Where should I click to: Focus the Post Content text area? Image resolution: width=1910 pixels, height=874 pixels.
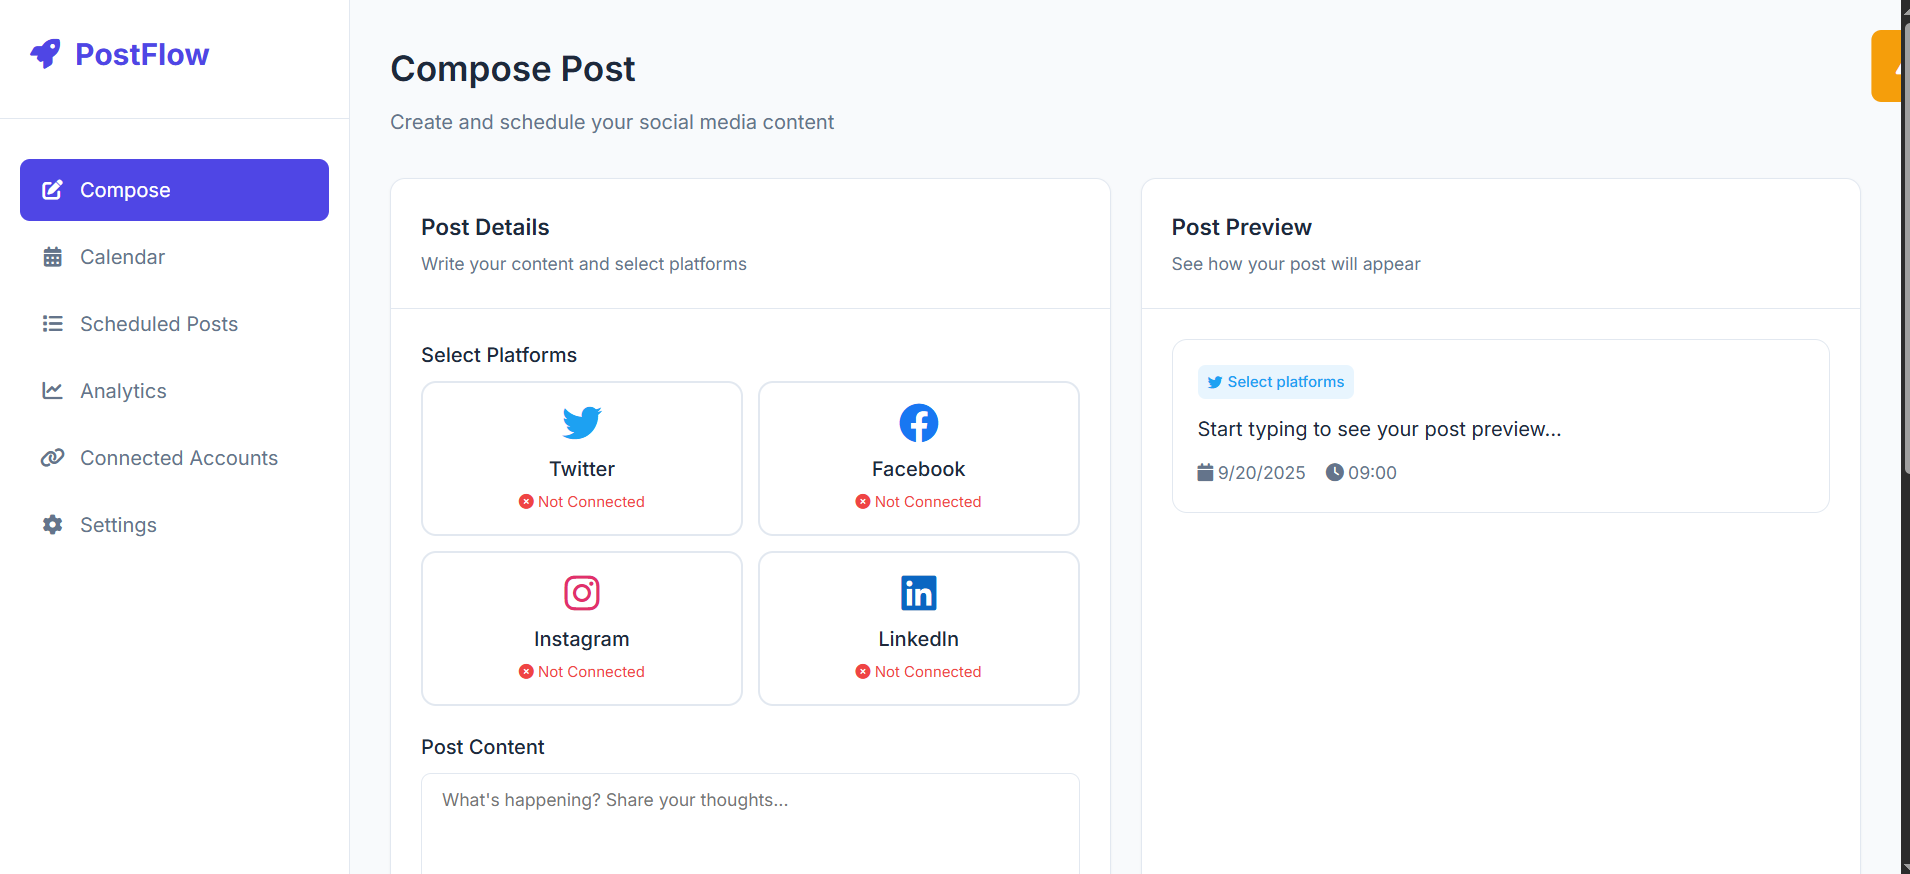coord(750,823)
